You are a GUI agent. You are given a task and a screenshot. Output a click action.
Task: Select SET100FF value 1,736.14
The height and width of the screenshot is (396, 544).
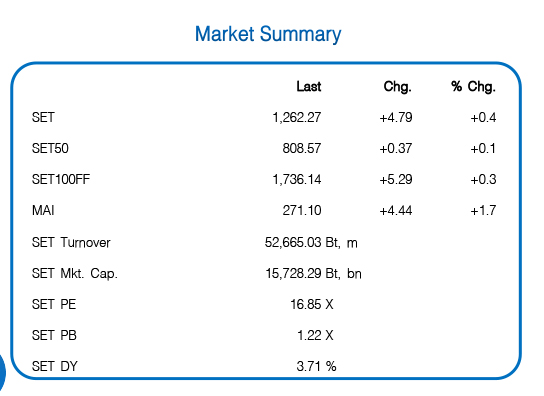[x=297, y=179]
